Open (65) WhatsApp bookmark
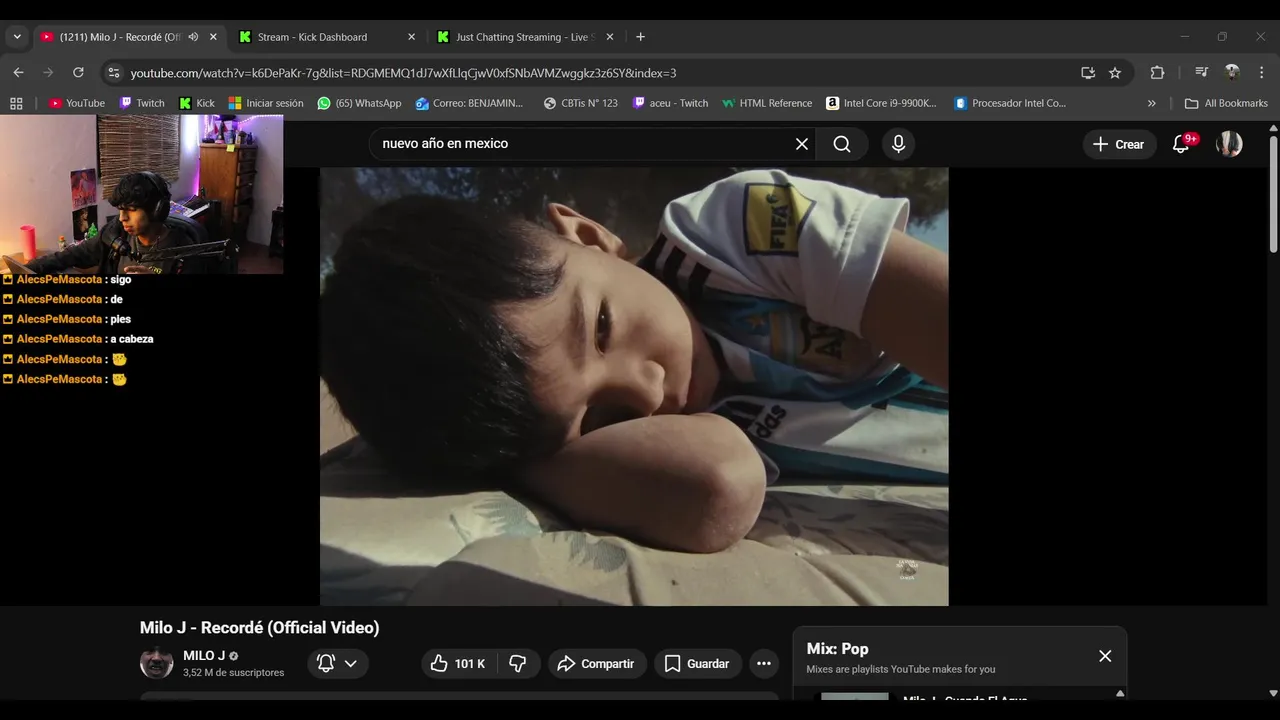 coord(359,103)
